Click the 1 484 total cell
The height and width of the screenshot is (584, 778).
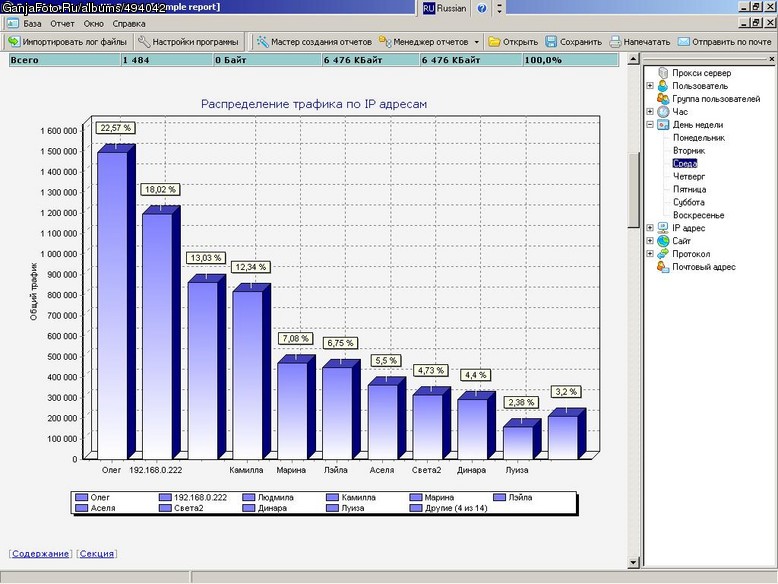tap(167, 60)
